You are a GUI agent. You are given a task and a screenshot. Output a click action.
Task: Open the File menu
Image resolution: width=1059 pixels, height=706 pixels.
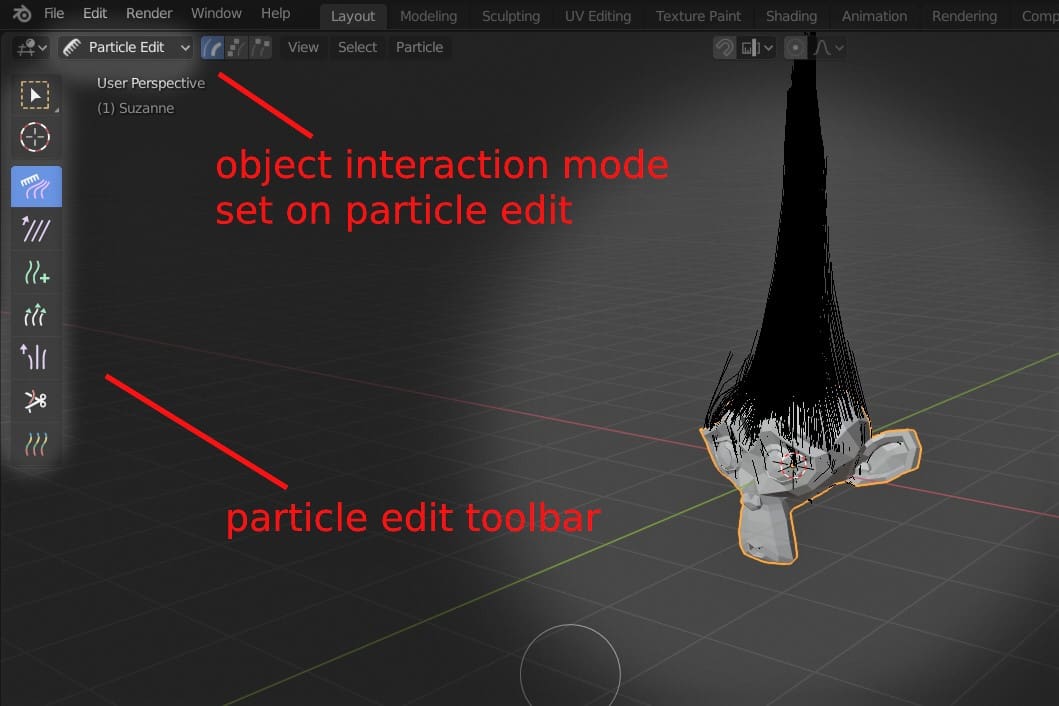[x=53, y=14]
